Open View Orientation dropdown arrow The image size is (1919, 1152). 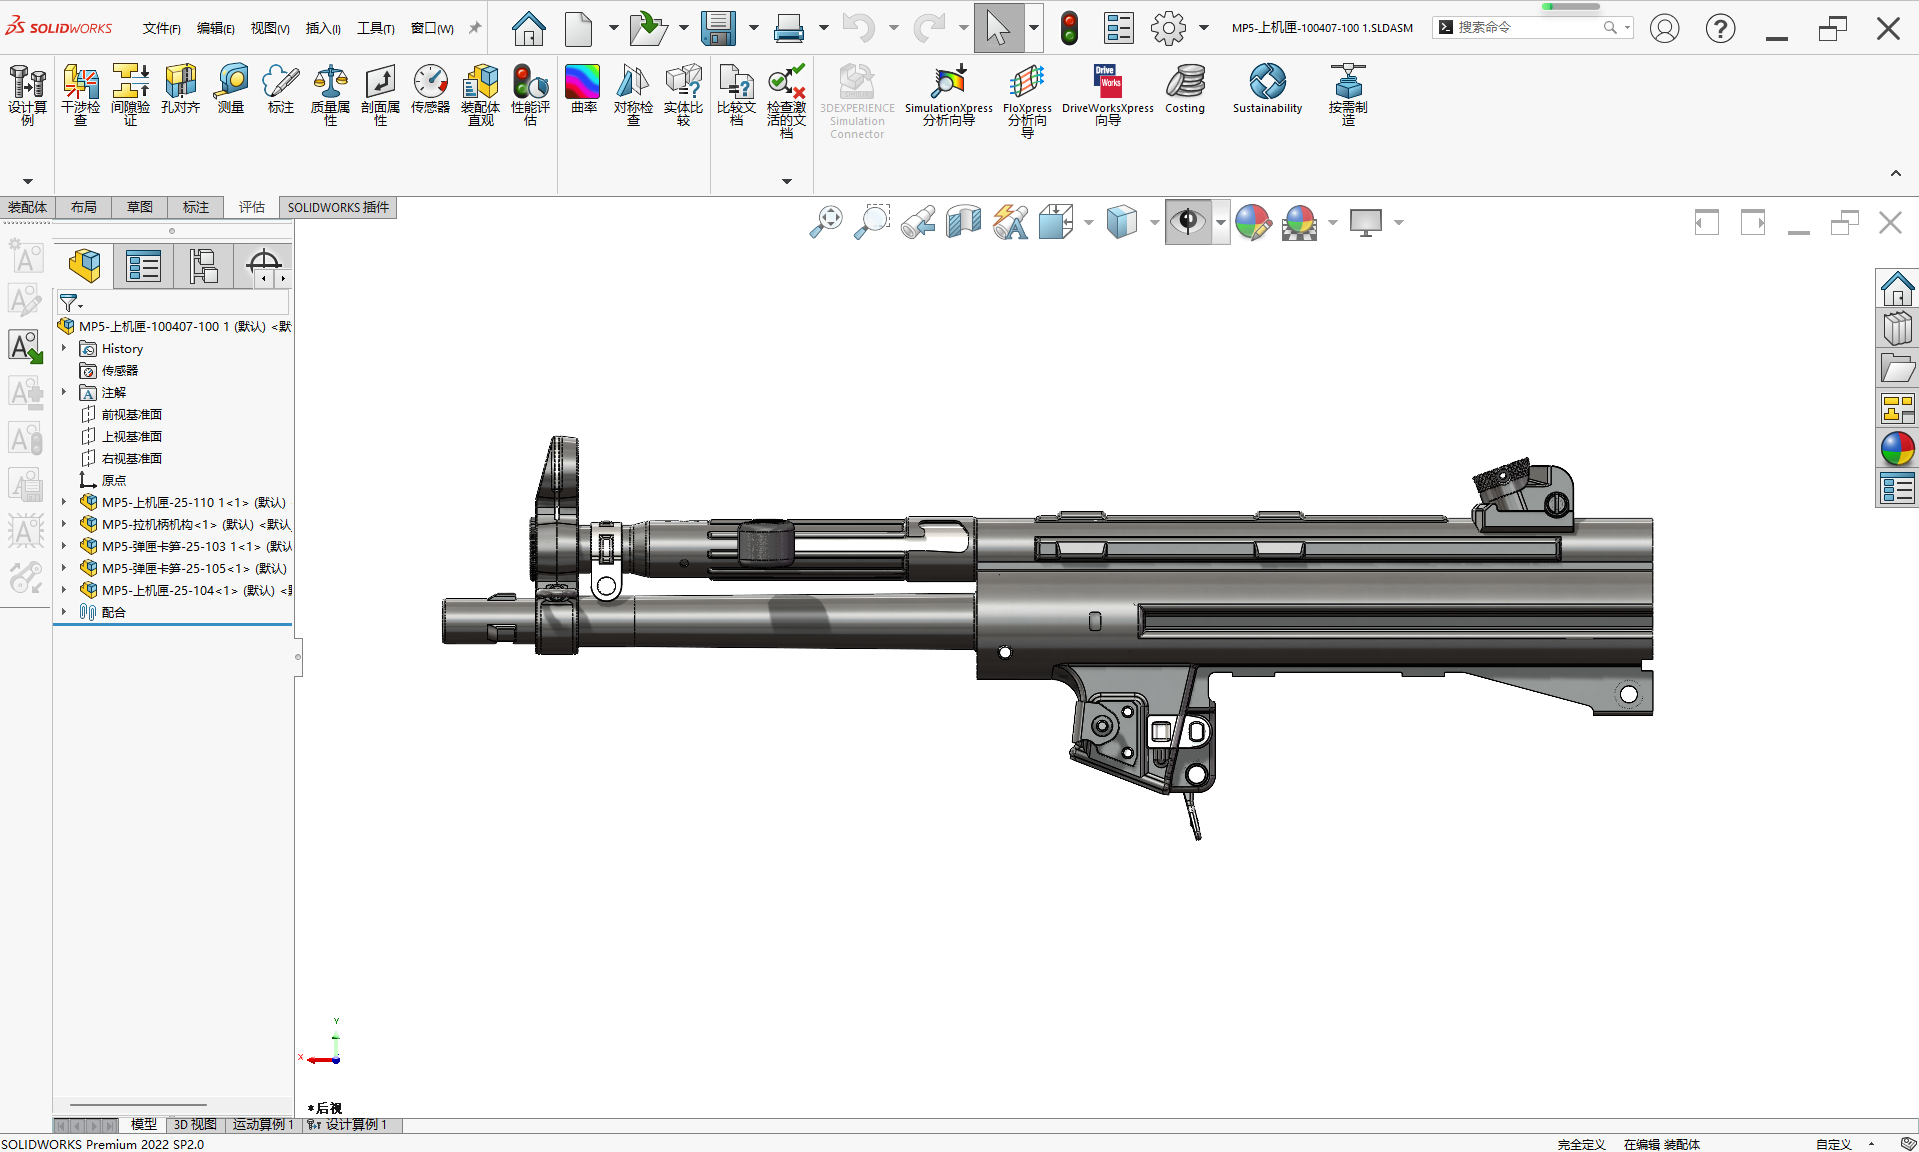[x=1088, y=223]
